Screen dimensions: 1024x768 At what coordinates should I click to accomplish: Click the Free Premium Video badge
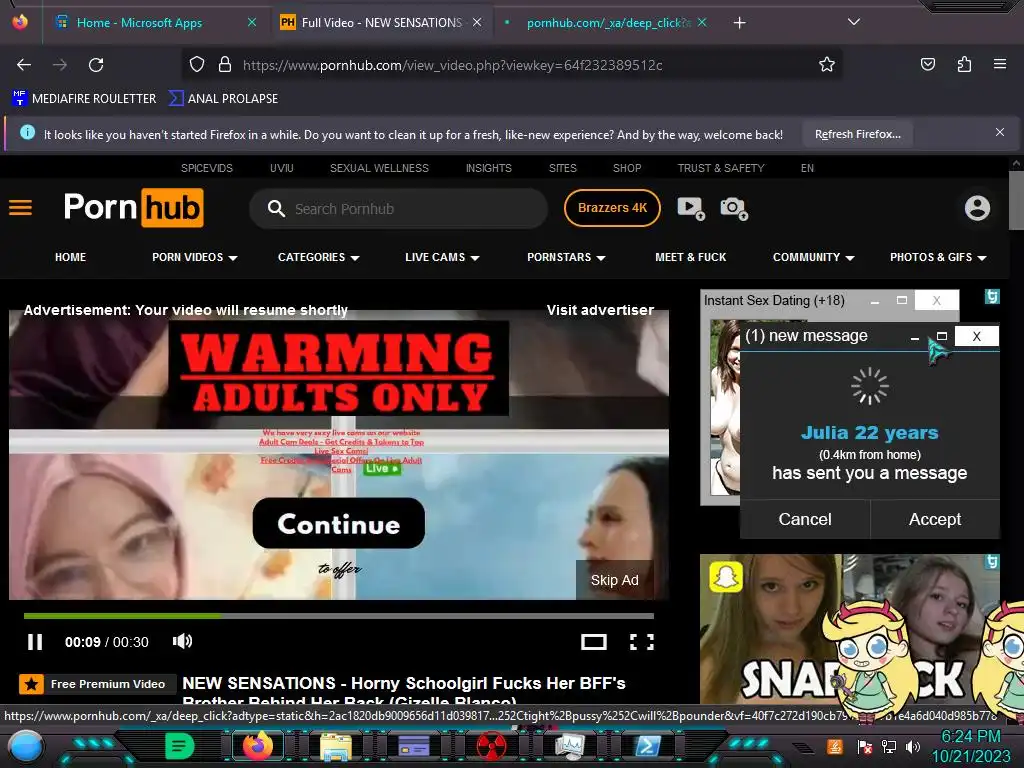(97, 684)
